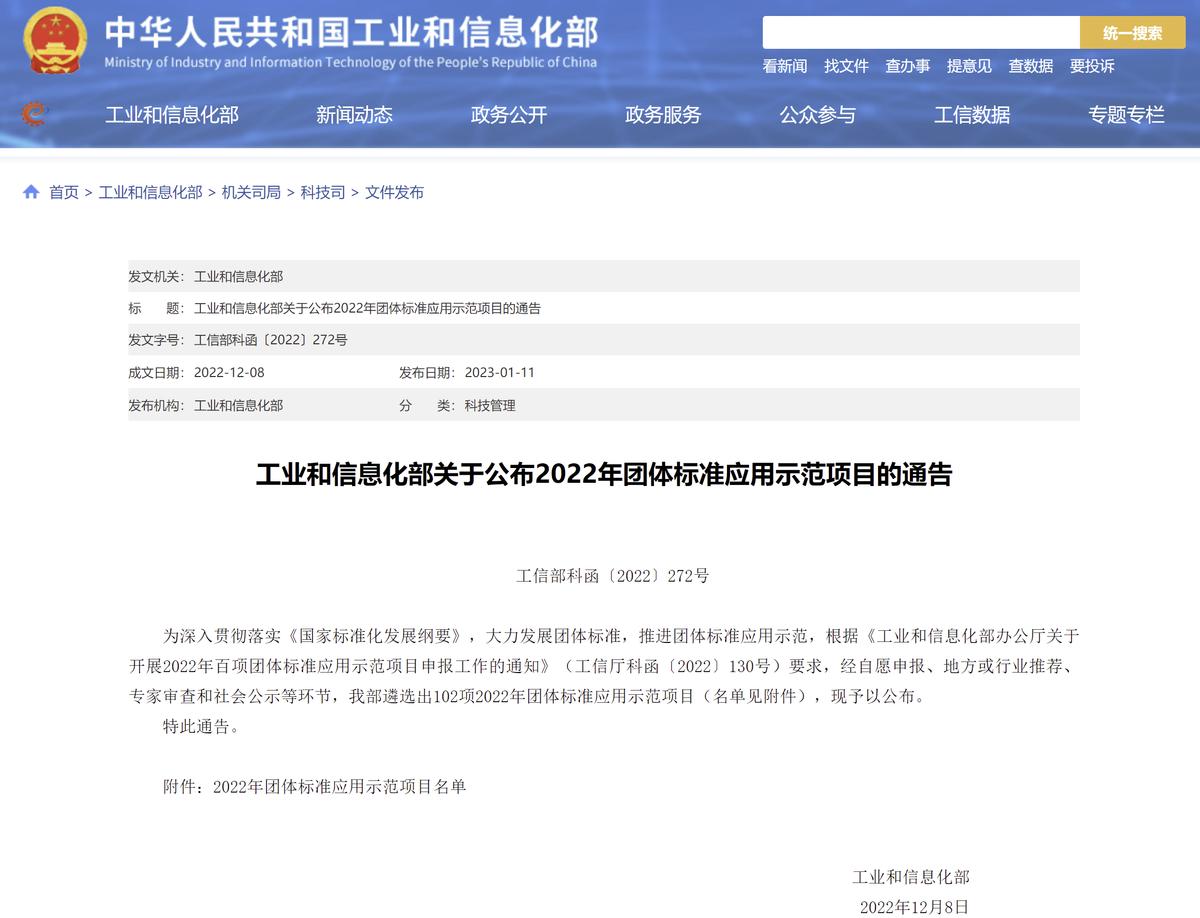Screen dimensions: 1200x918
Task: Click the 科技司 breadcrumb link
Action: pos(323,191)
